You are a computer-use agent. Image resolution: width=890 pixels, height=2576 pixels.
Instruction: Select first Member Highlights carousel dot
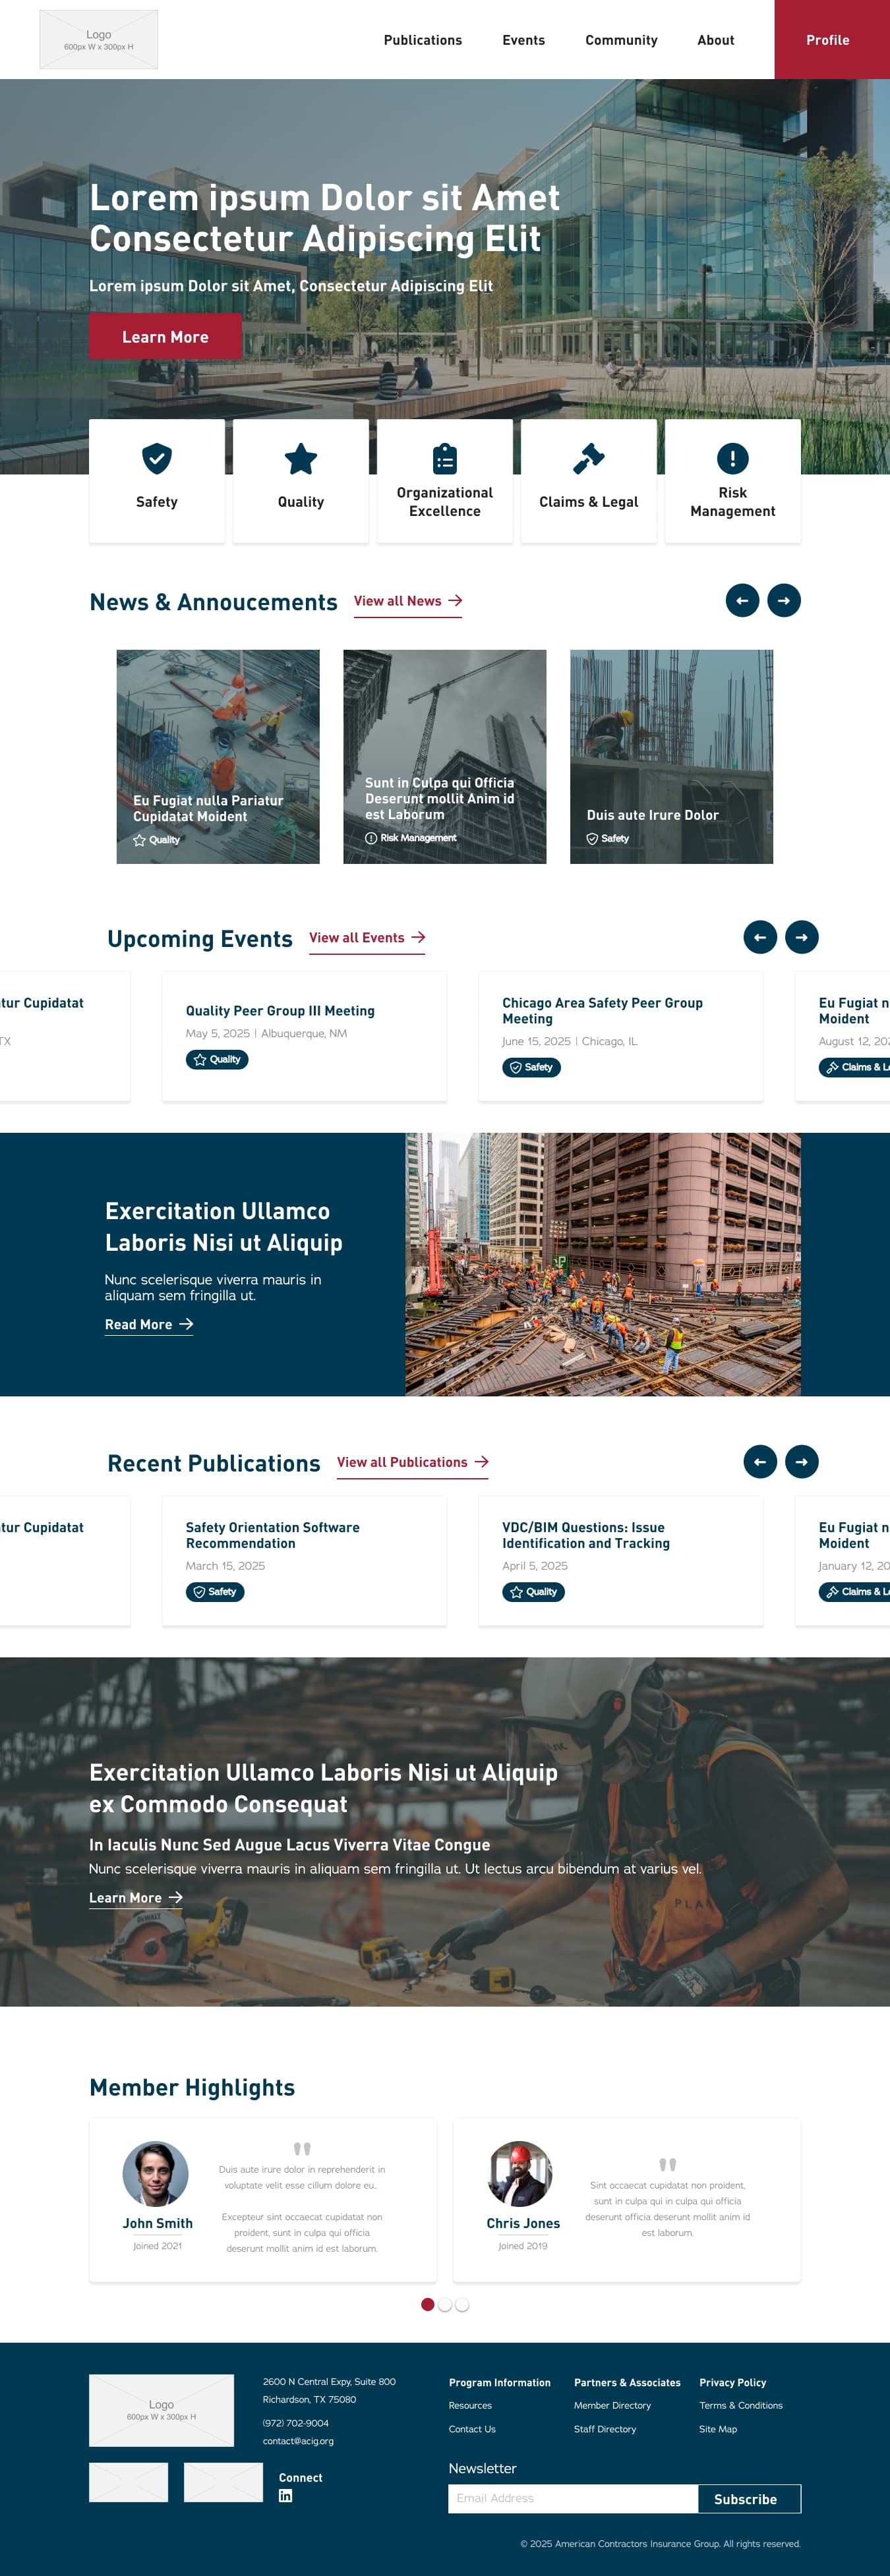click(428, 2304)
